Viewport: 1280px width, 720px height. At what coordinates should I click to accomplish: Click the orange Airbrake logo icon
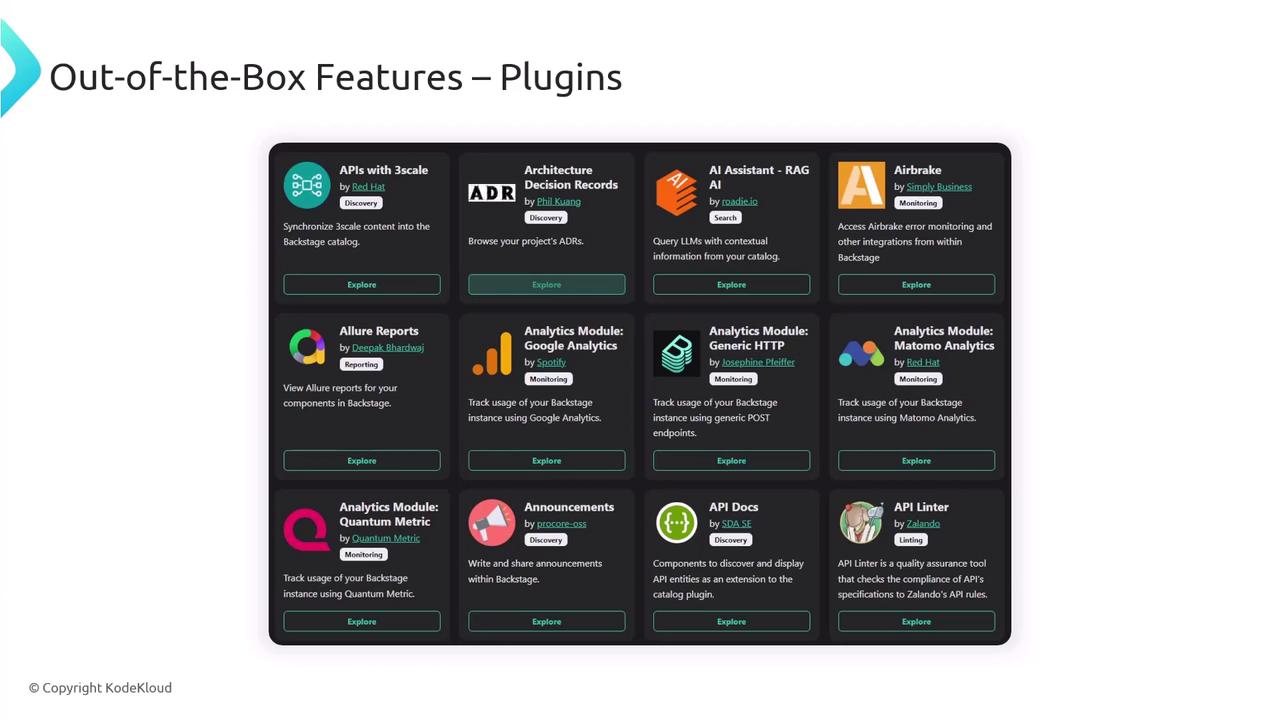(x=861, y=185)
